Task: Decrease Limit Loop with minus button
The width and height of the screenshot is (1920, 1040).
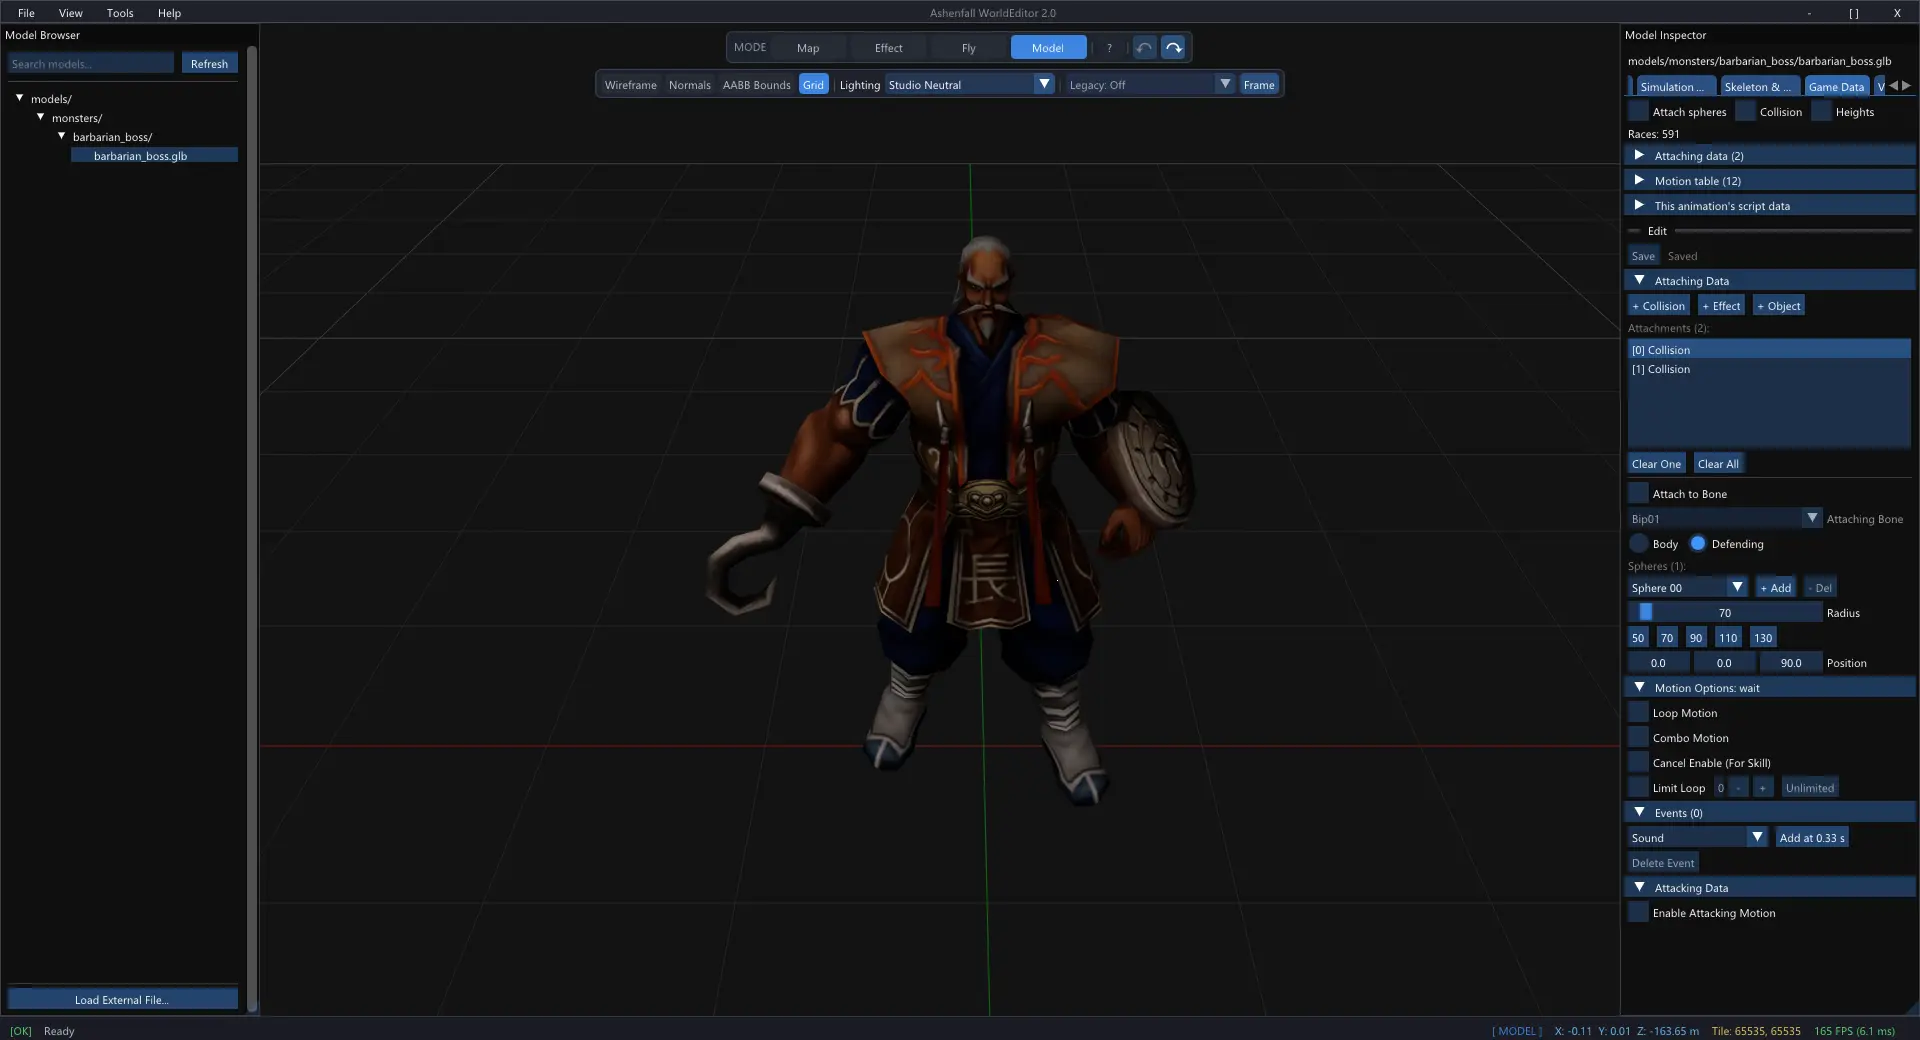Action: pyautogui.click(x=1739, y=788)
